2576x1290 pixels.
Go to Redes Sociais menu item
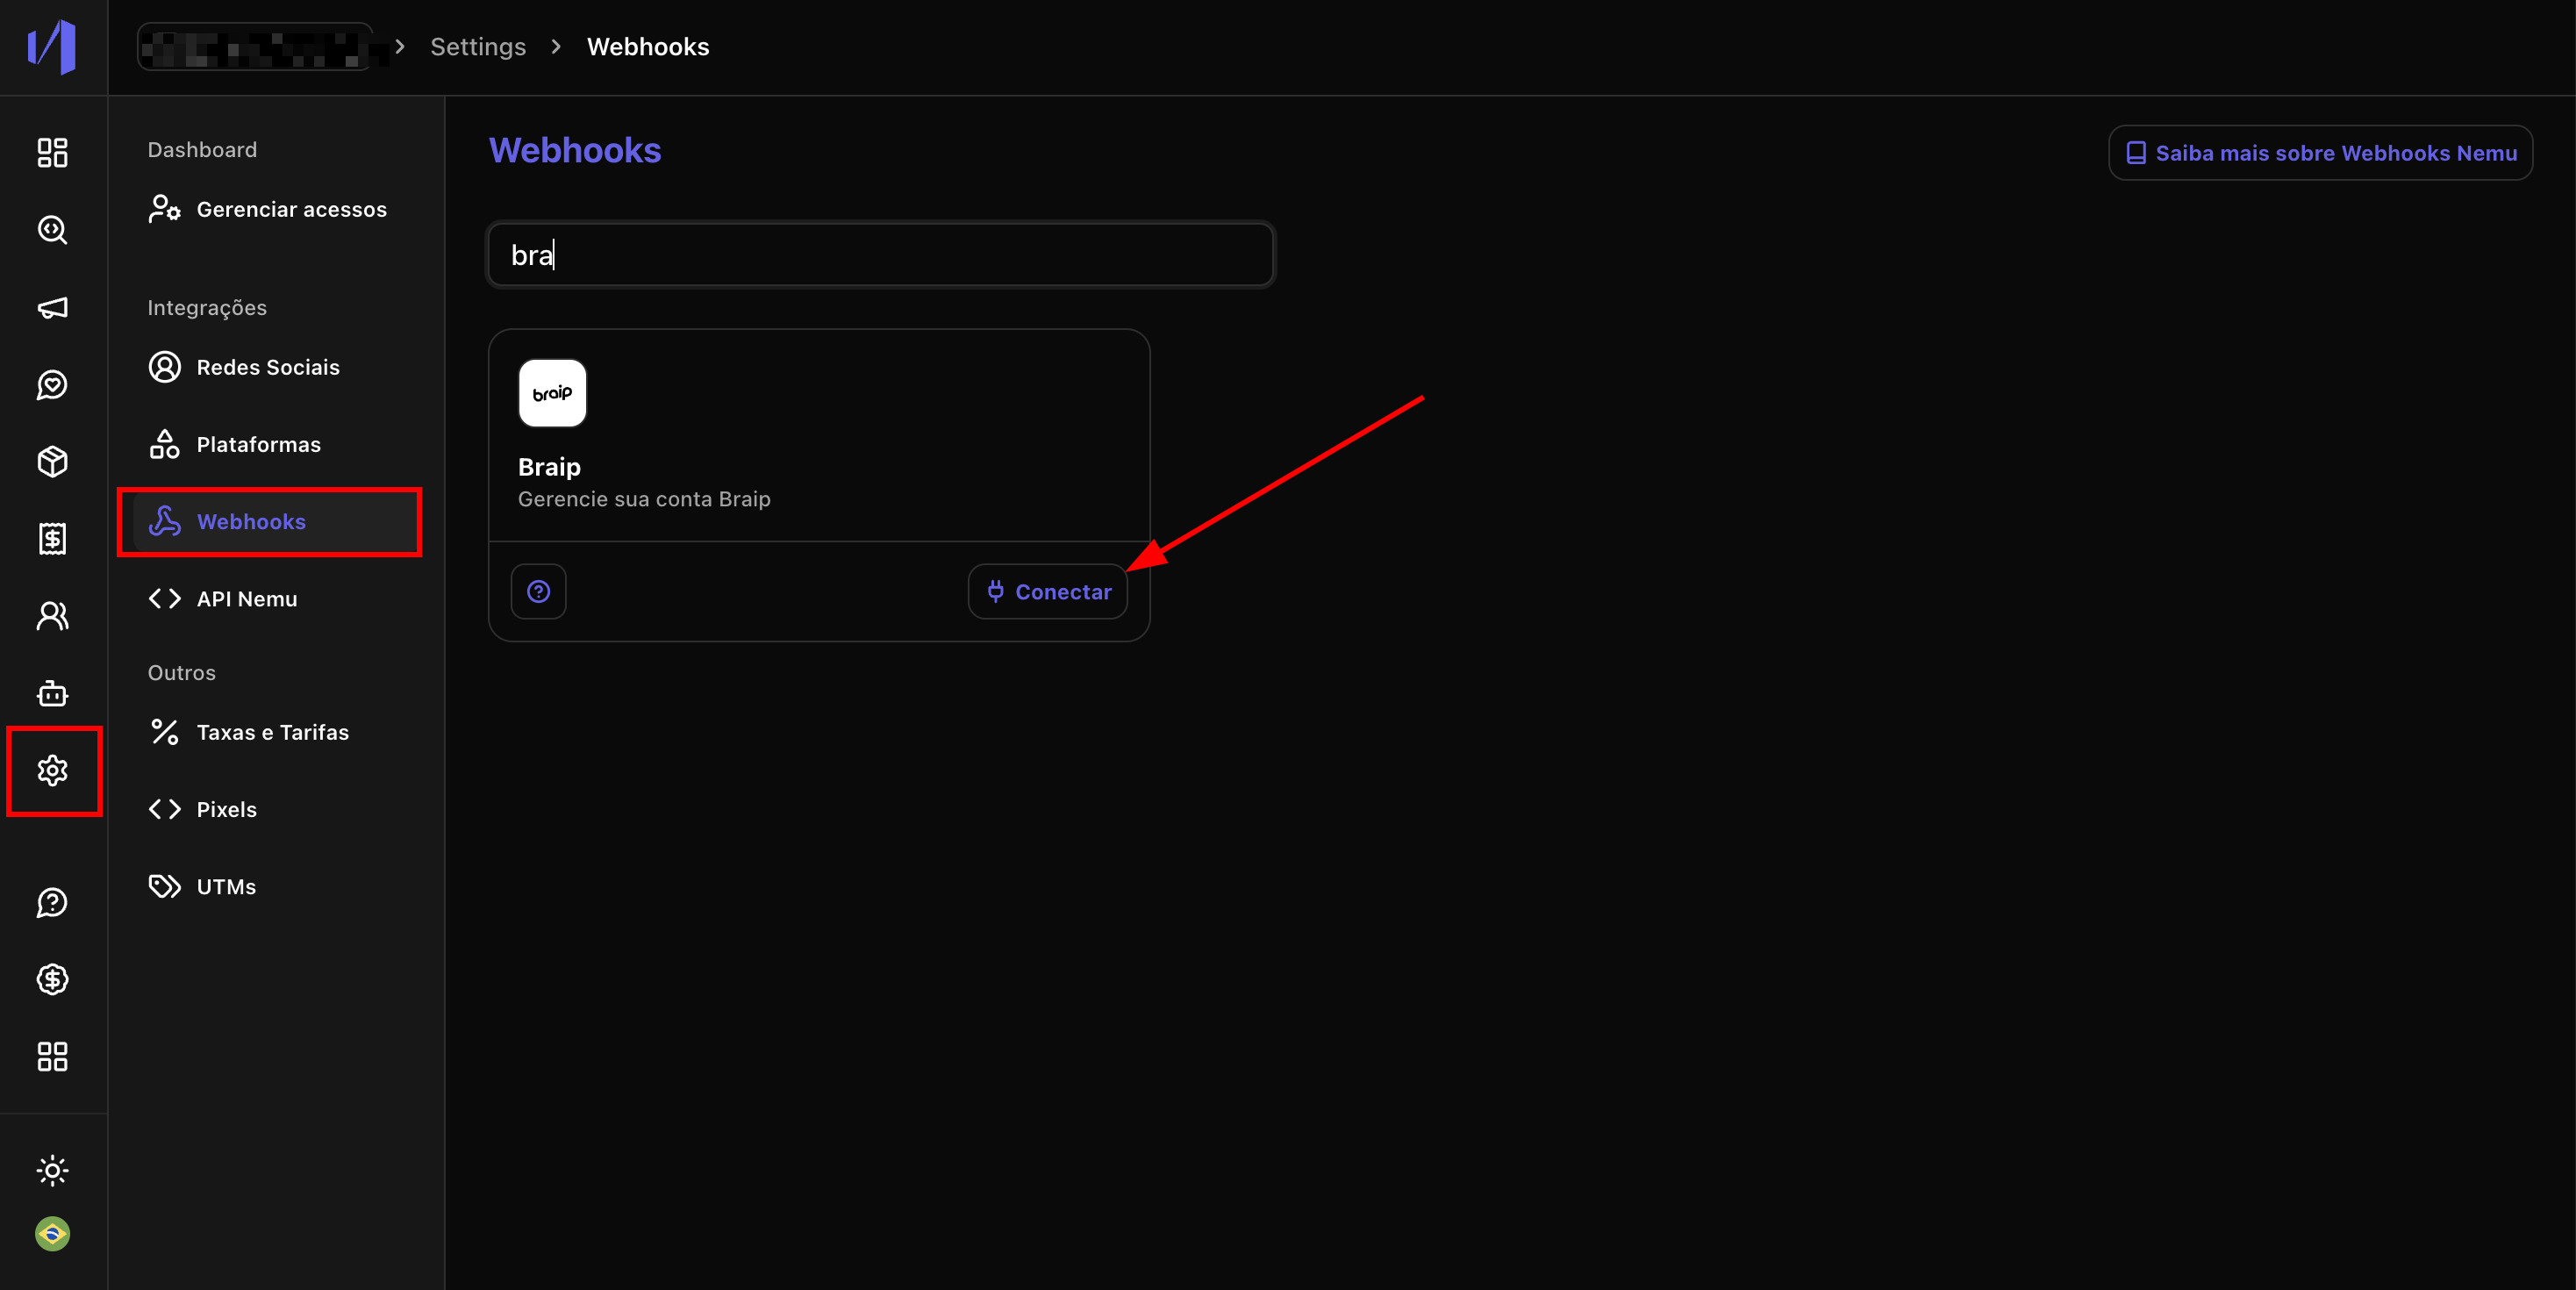[x=267, y=368]
